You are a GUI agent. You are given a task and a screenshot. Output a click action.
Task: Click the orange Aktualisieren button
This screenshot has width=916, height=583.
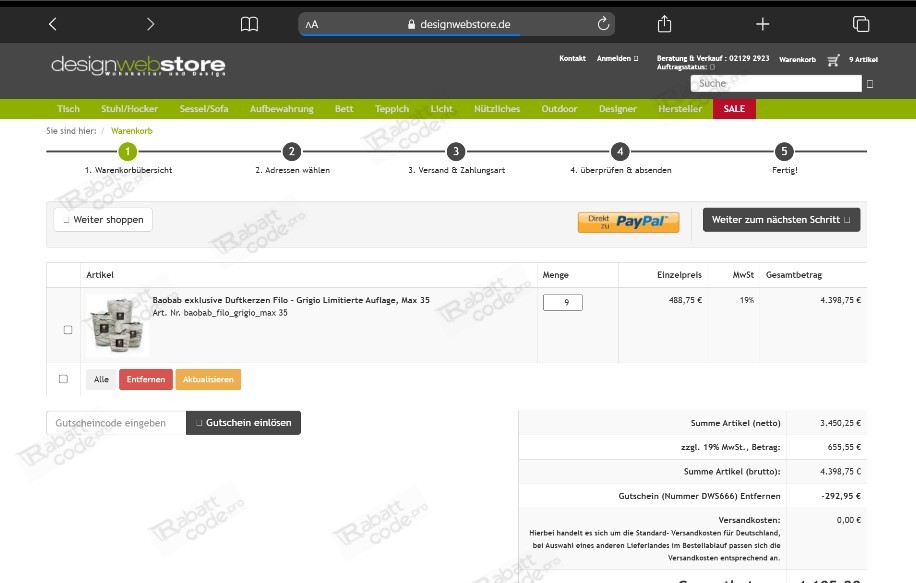[x=208, y=379]
